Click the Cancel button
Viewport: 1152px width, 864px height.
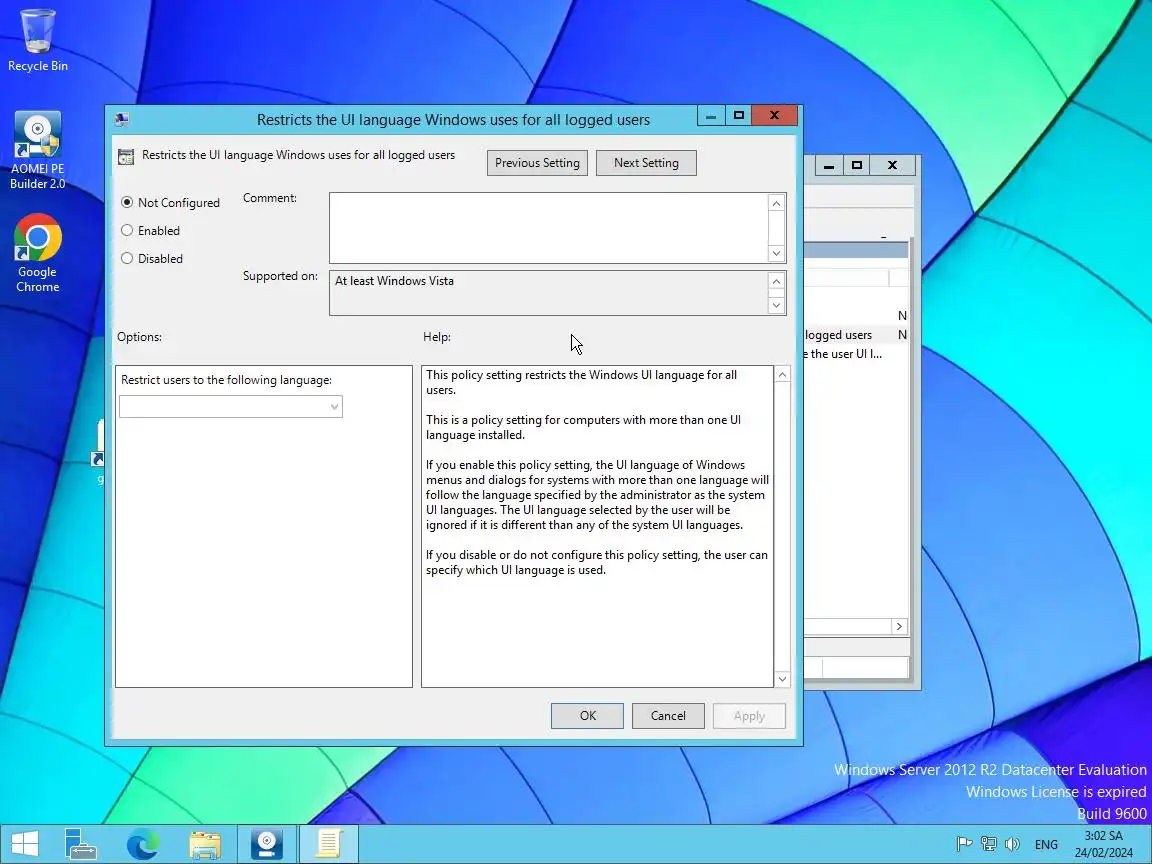click(668, 716)
